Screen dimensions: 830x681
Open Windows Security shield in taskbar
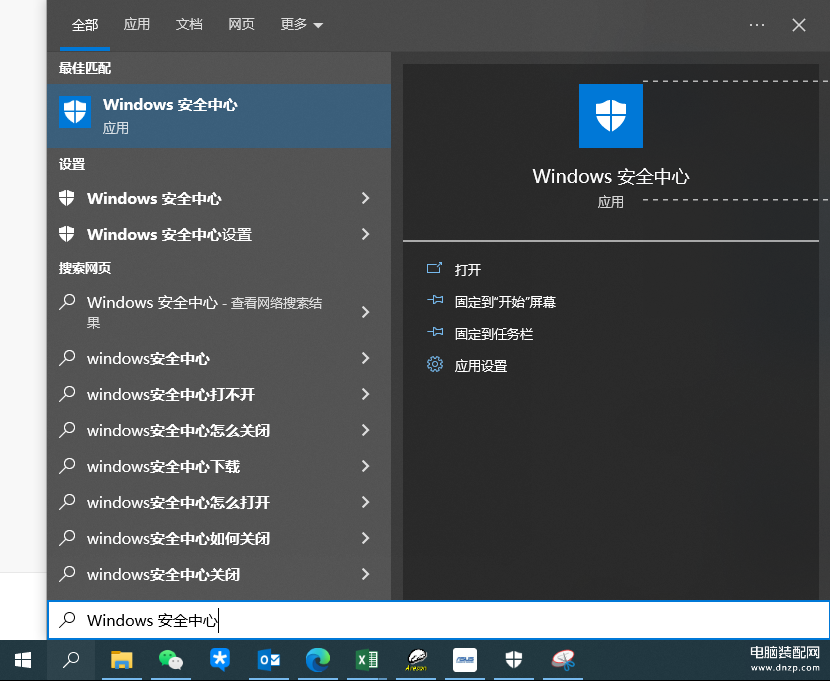(x=513, y=660)
